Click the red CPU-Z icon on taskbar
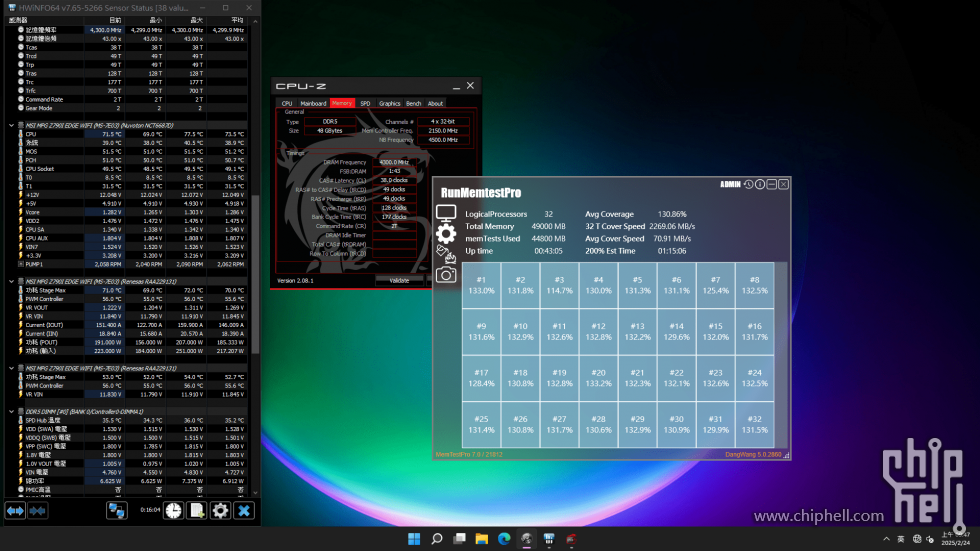Image resolution: width=980 pixels, height=551 pixels. click(x=571, y=539)
